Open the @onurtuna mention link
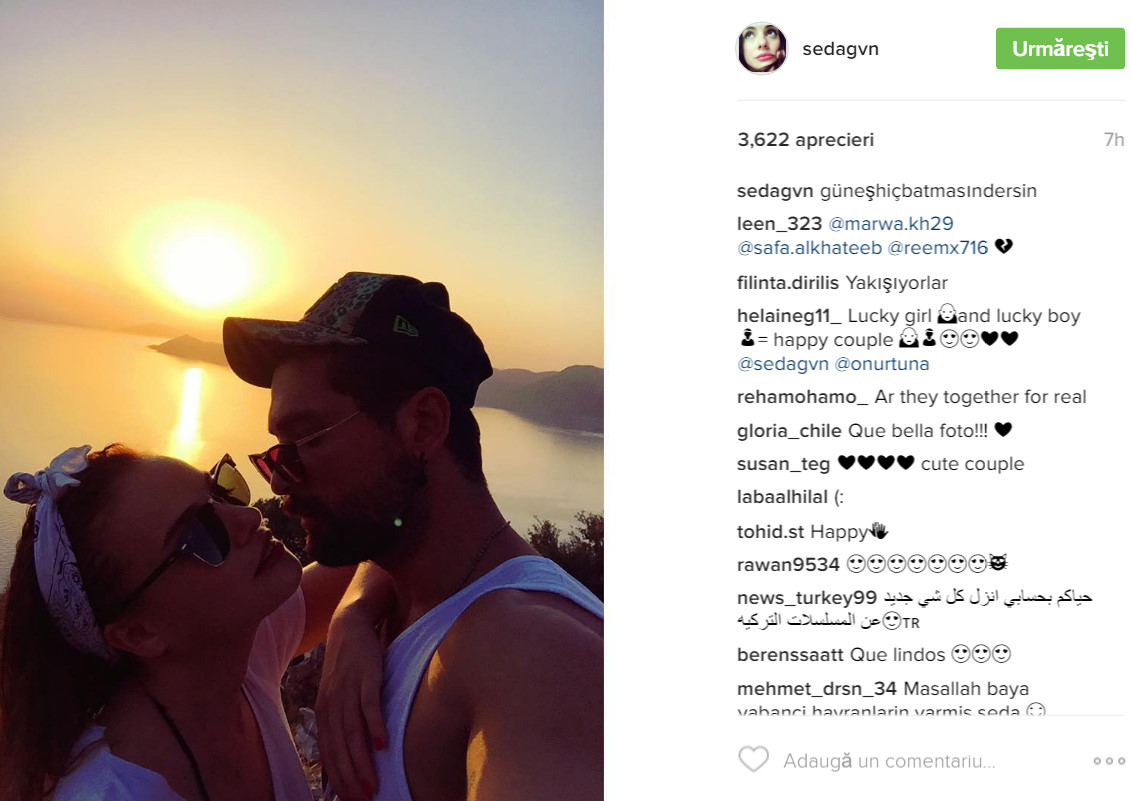The image size is (1131, 801). click(x=881, y=364)
